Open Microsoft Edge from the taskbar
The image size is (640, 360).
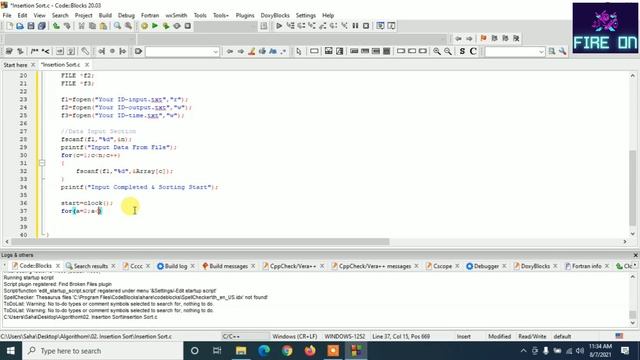[x=264, y=351]
